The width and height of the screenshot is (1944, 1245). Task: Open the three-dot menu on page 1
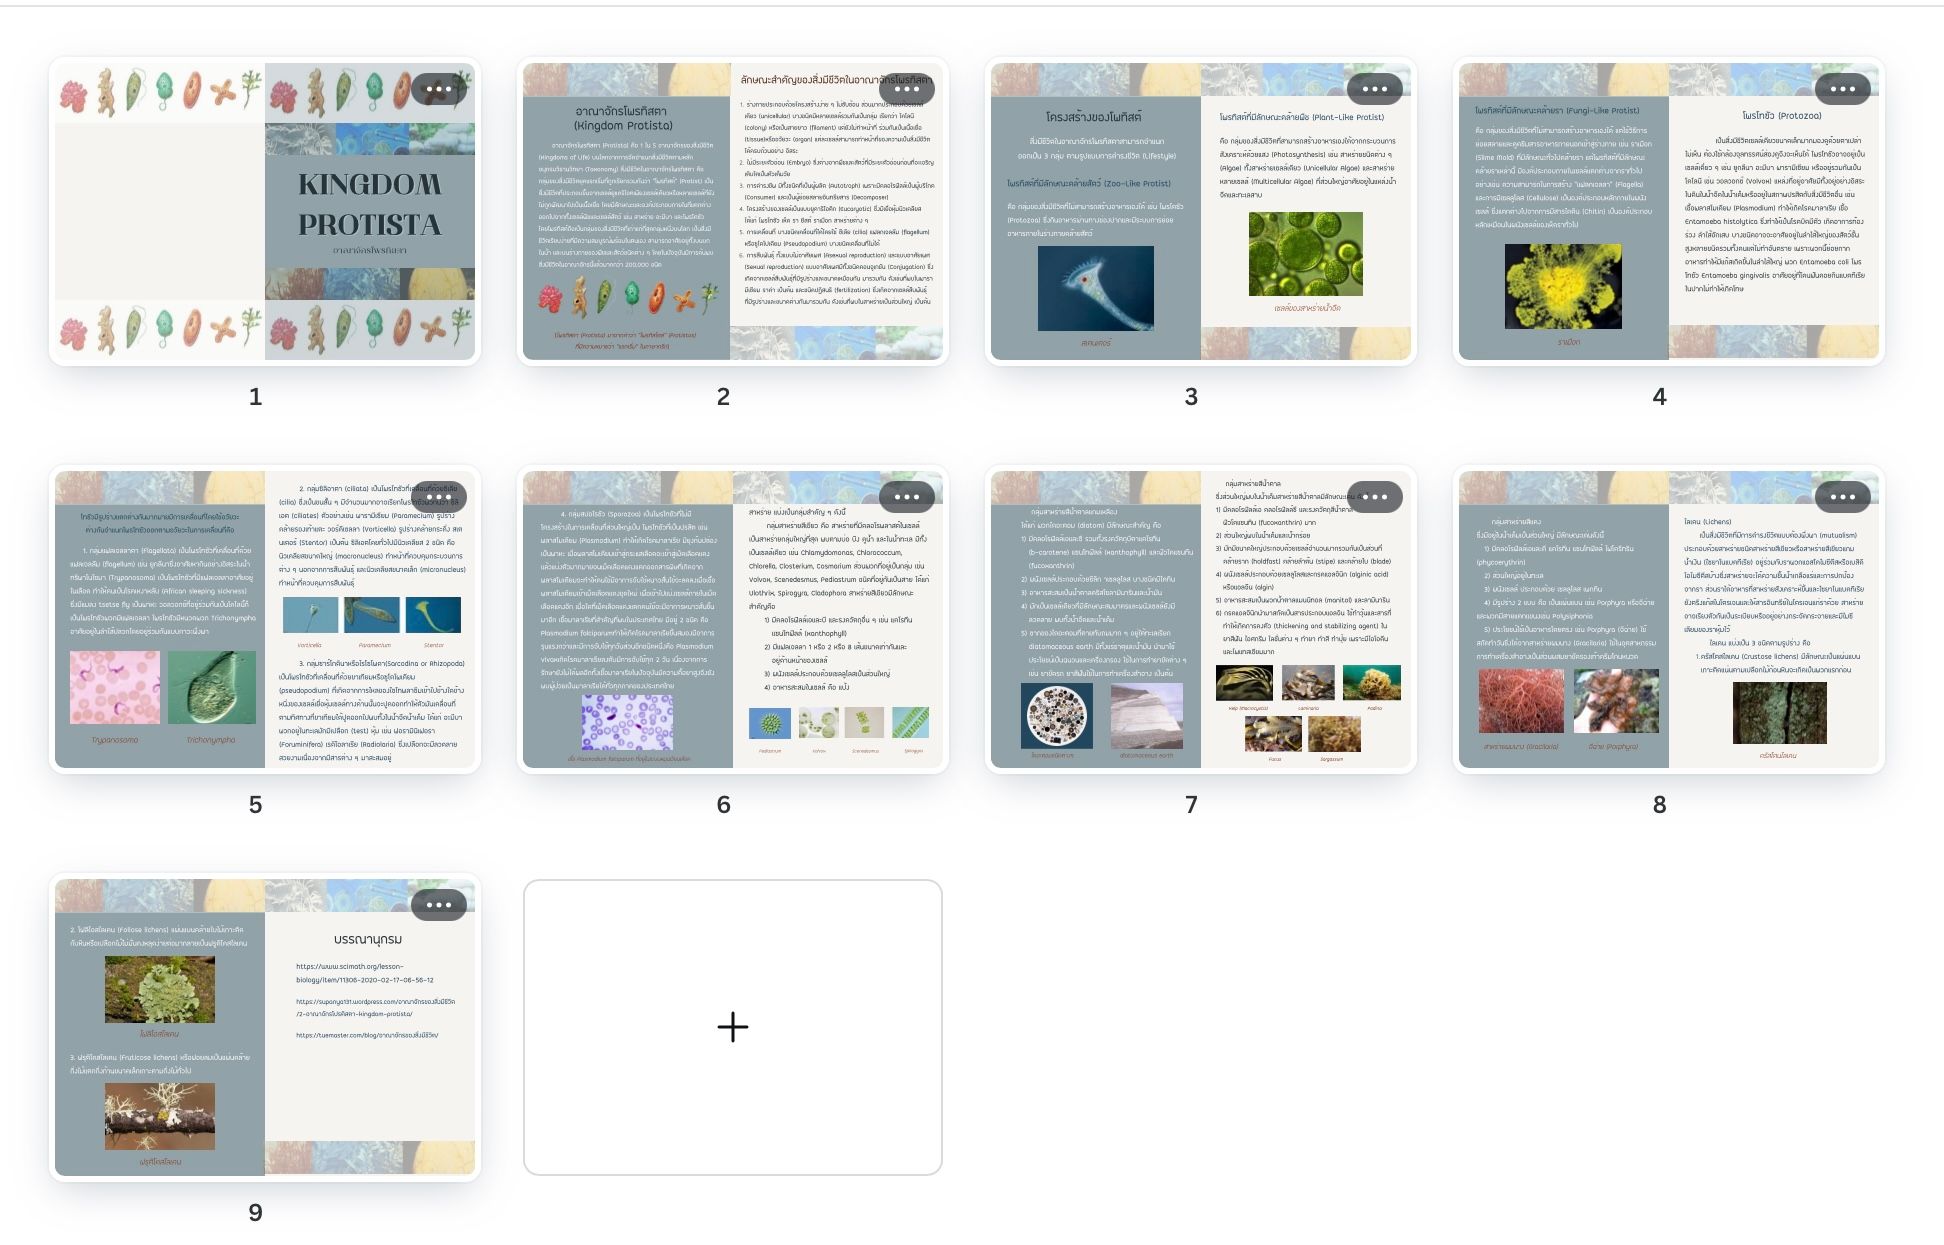(438, 89)
